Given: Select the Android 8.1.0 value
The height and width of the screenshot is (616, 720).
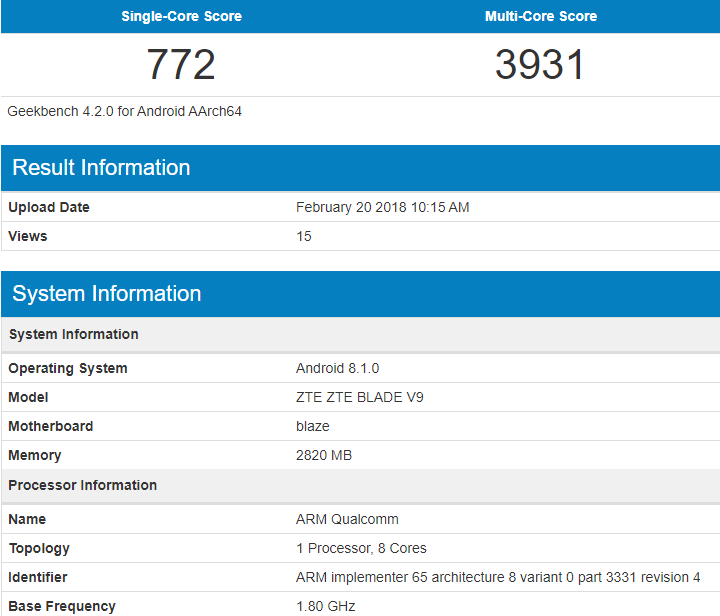Looking at the screenshot, I should point(338,368).
